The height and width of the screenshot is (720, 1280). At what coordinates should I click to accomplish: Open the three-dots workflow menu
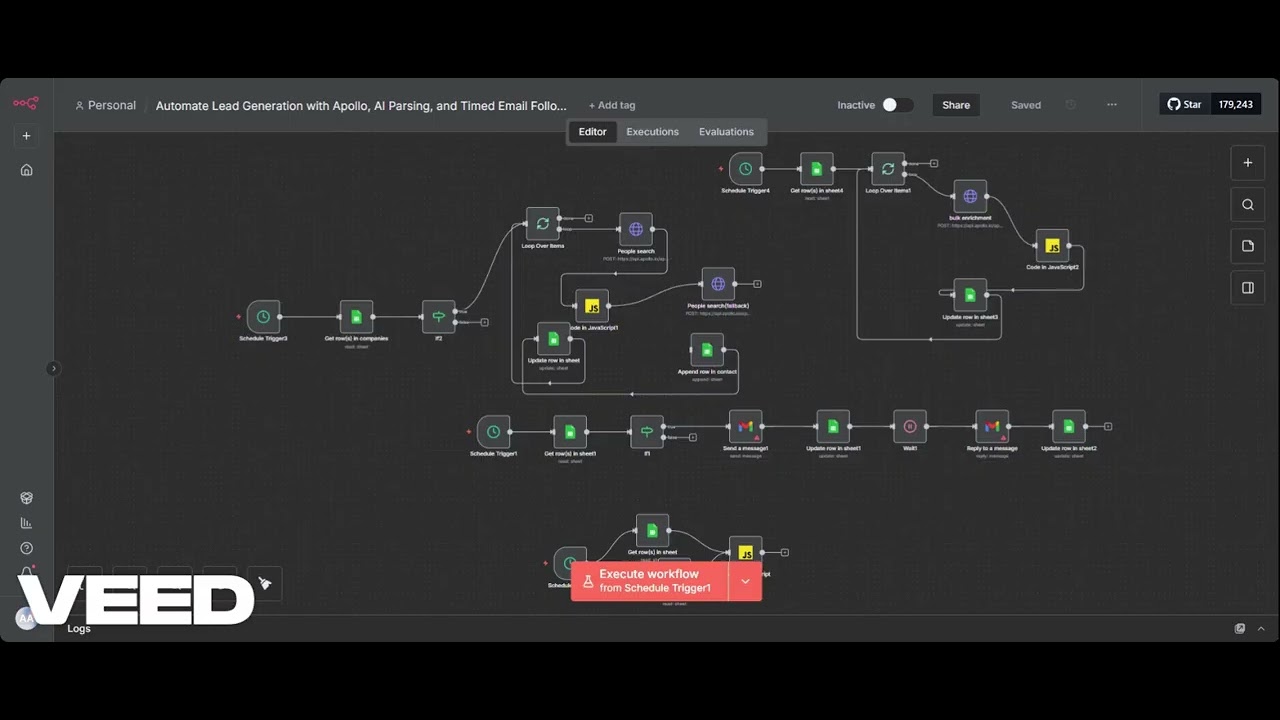pyautogui.click(x=1112, y=105)
